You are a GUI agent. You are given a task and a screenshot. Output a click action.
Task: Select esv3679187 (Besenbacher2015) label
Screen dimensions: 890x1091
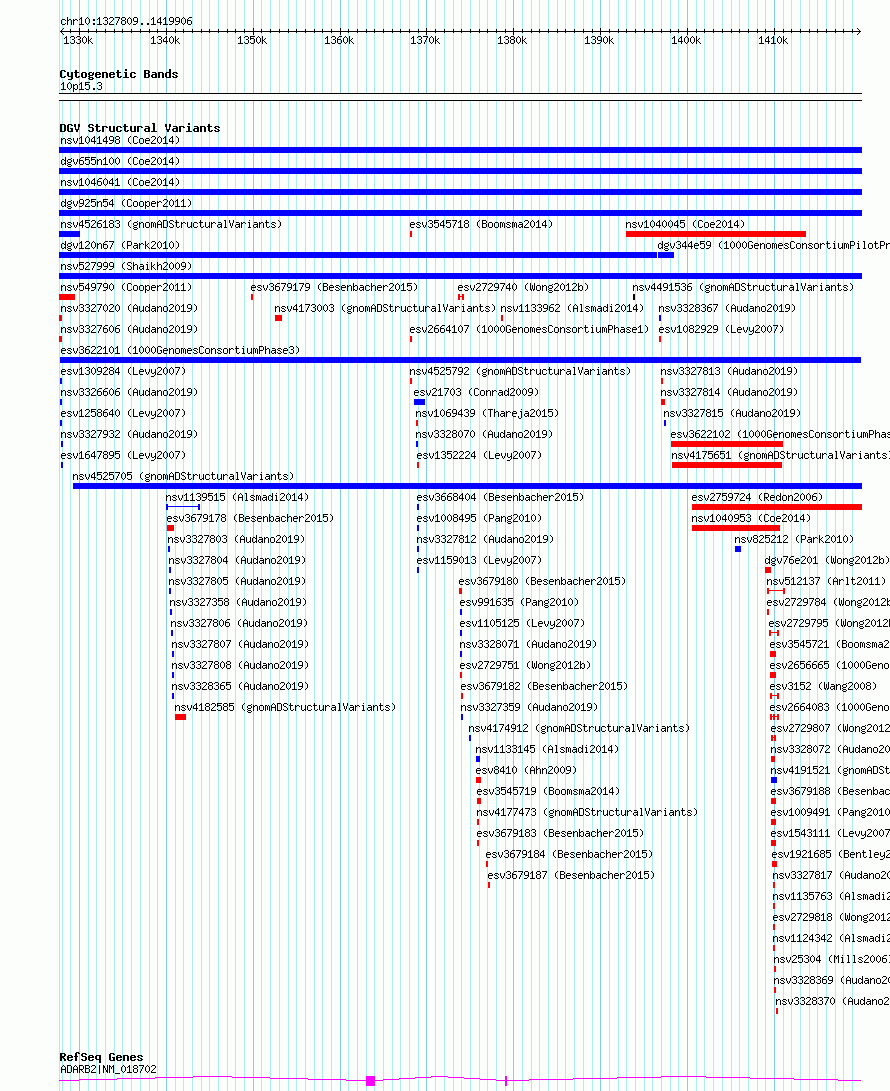coord(571,875)
